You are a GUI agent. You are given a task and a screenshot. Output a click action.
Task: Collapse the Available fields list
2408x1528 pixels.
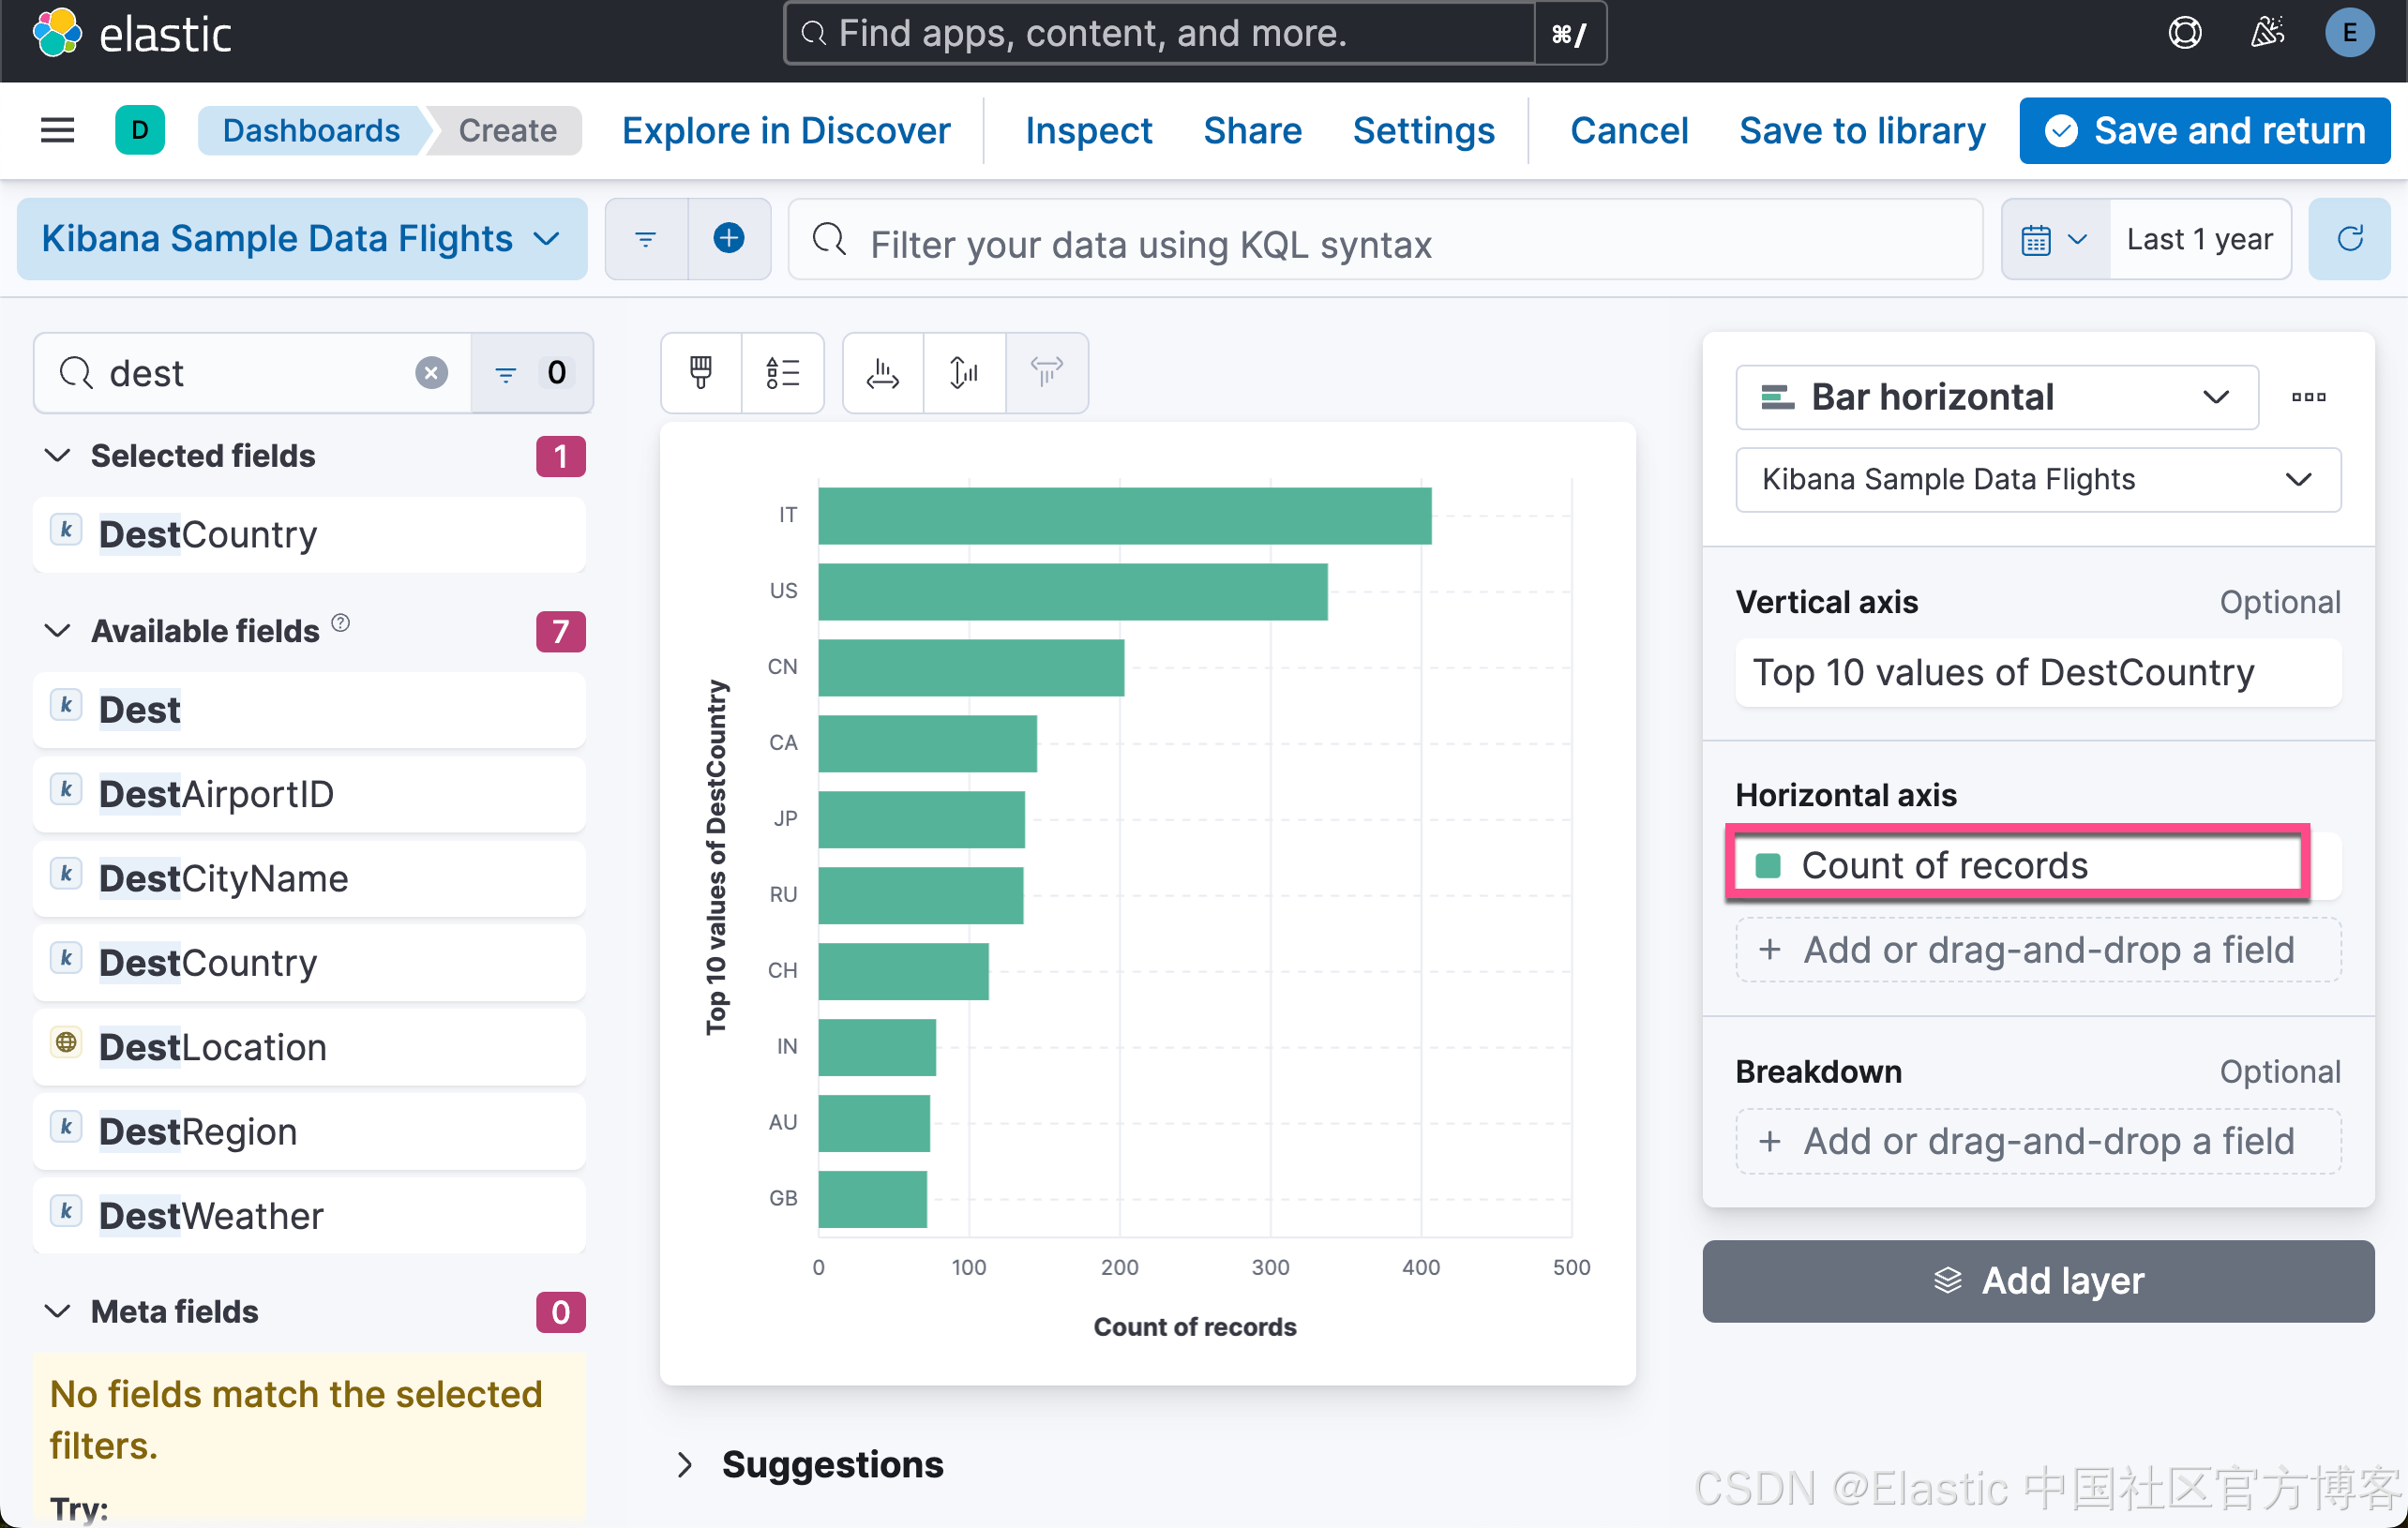click(x=58, y=631)
